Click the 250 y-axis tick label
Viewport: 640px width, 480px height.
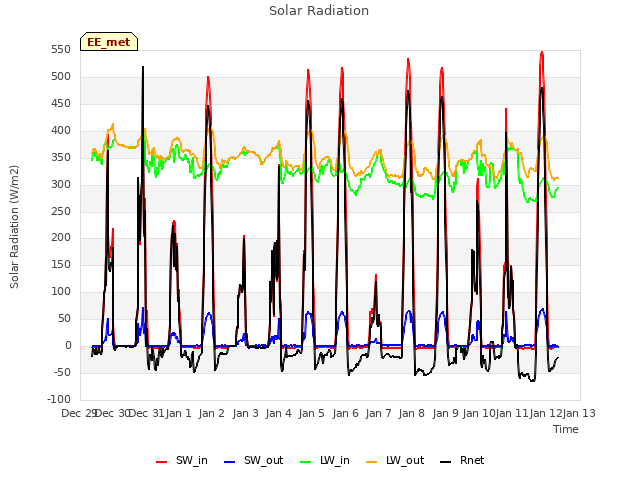point(61,211)
